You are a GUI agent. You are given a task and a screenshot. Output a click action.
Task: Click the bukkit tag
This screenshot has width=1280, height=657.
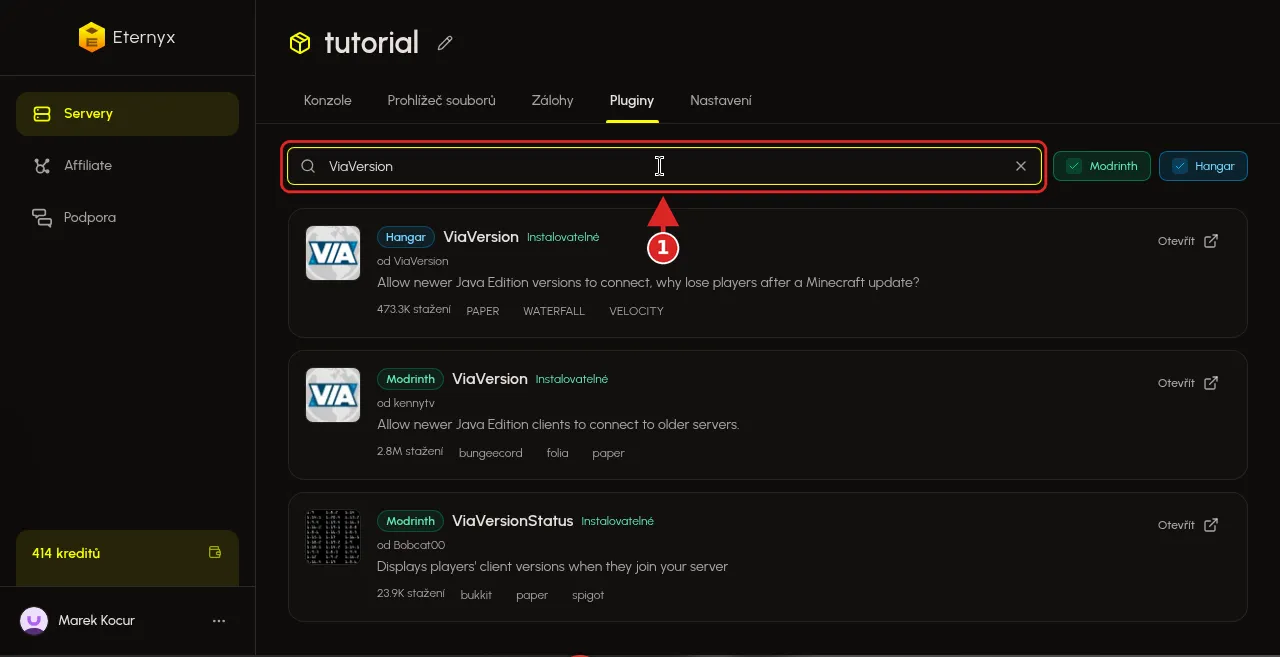pos(476,595)
